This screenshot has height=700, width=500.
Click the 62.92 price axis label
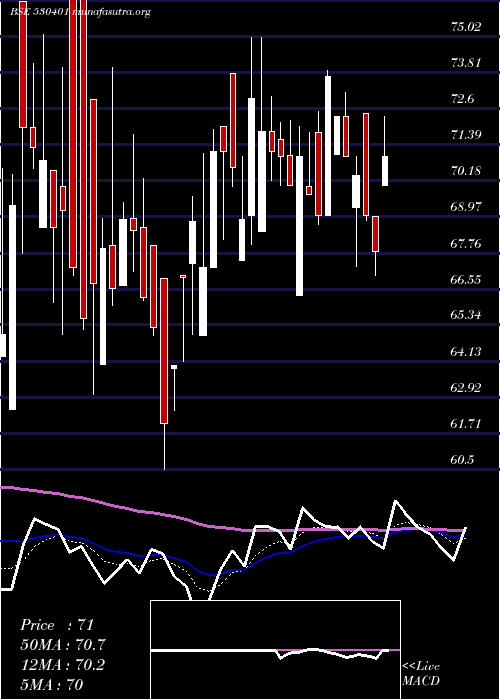click(466, 388)
